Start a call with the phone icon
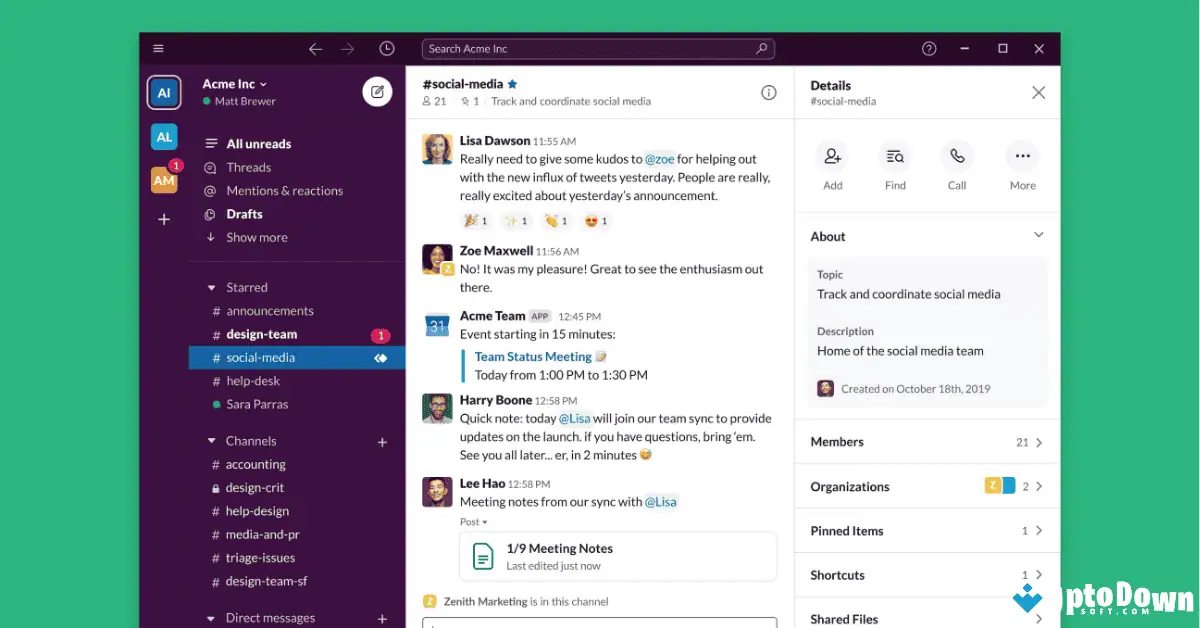Viewport: 1200px width, 628px height. tap(957, 158)
